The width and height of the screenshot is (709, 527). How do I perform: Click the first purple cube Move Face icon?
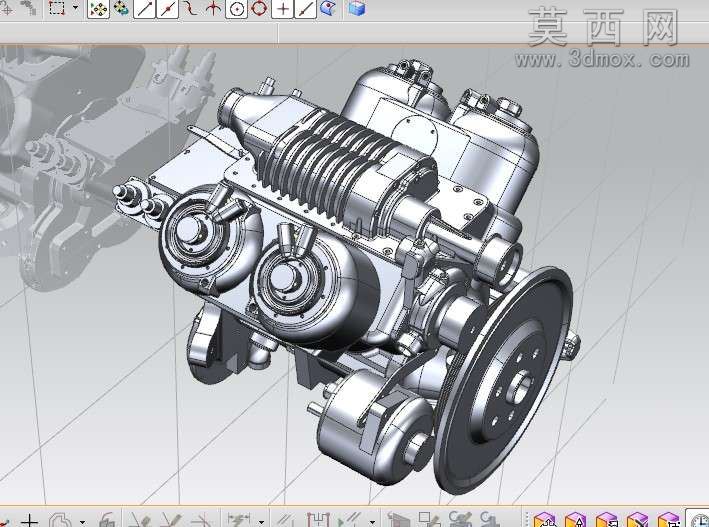click(544, 520)
